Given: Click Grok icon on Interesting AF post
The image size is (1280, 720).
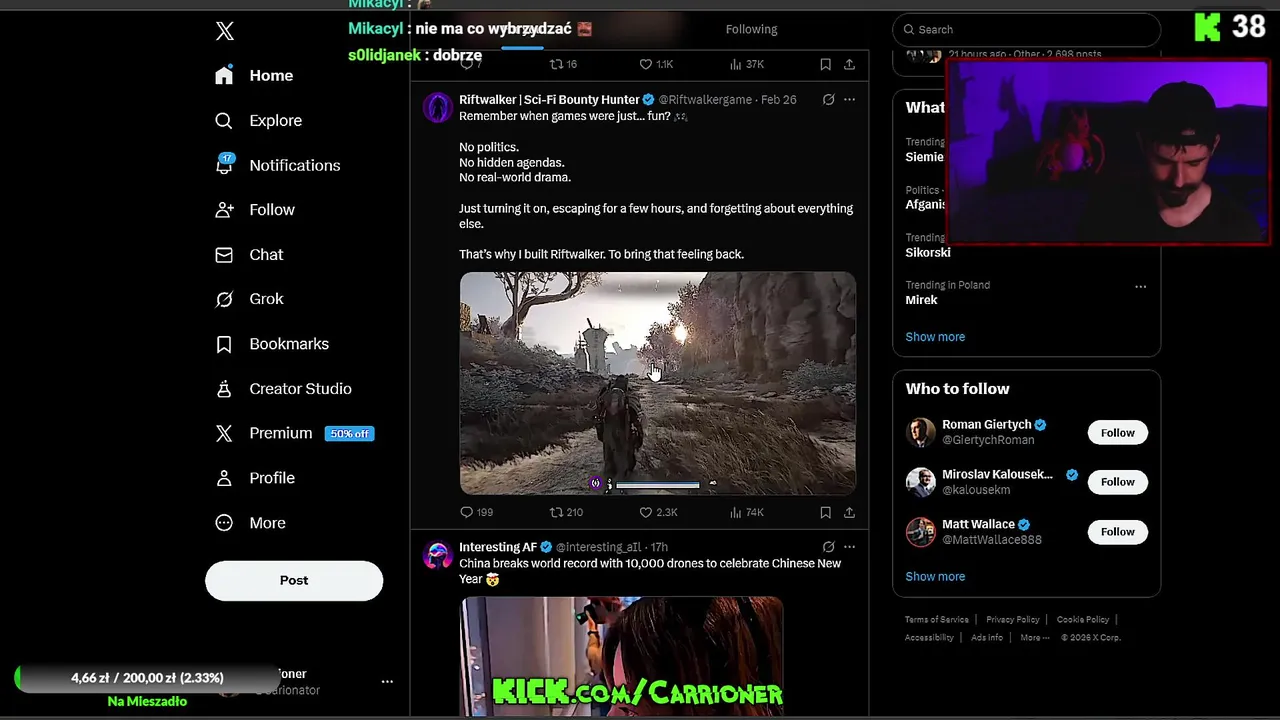Looking at the screenshot, I should [828, 548].
